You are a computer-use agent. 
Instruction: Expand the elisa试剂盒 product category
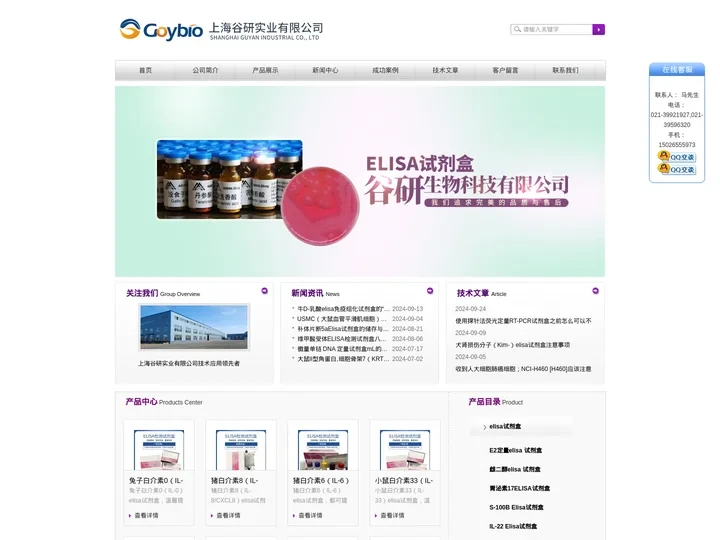[505, 427]
